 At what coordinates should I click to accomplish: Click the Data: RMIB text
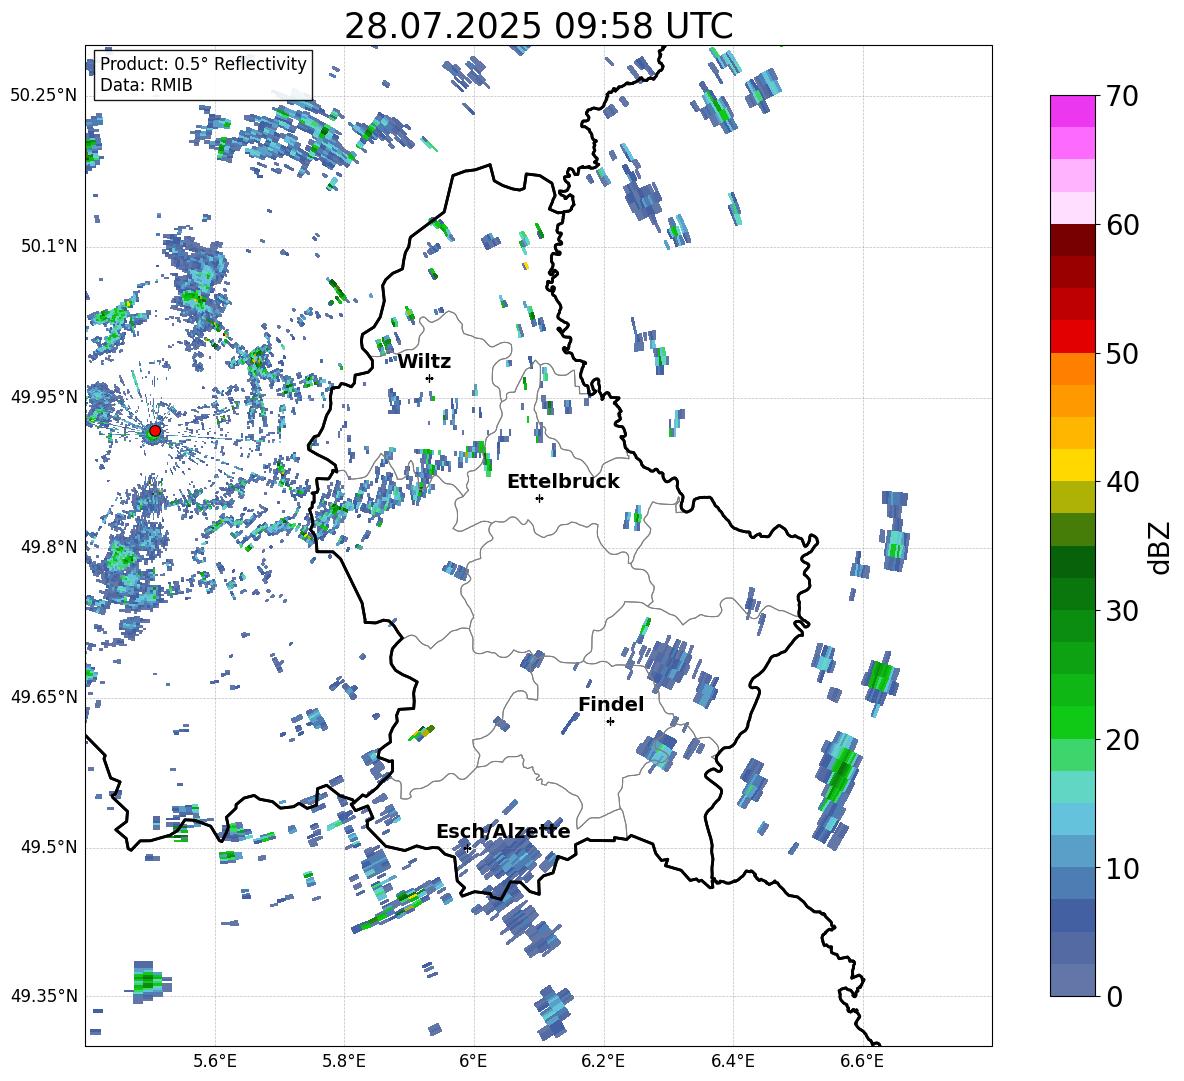pyautogui.click(x=146, y=85)
